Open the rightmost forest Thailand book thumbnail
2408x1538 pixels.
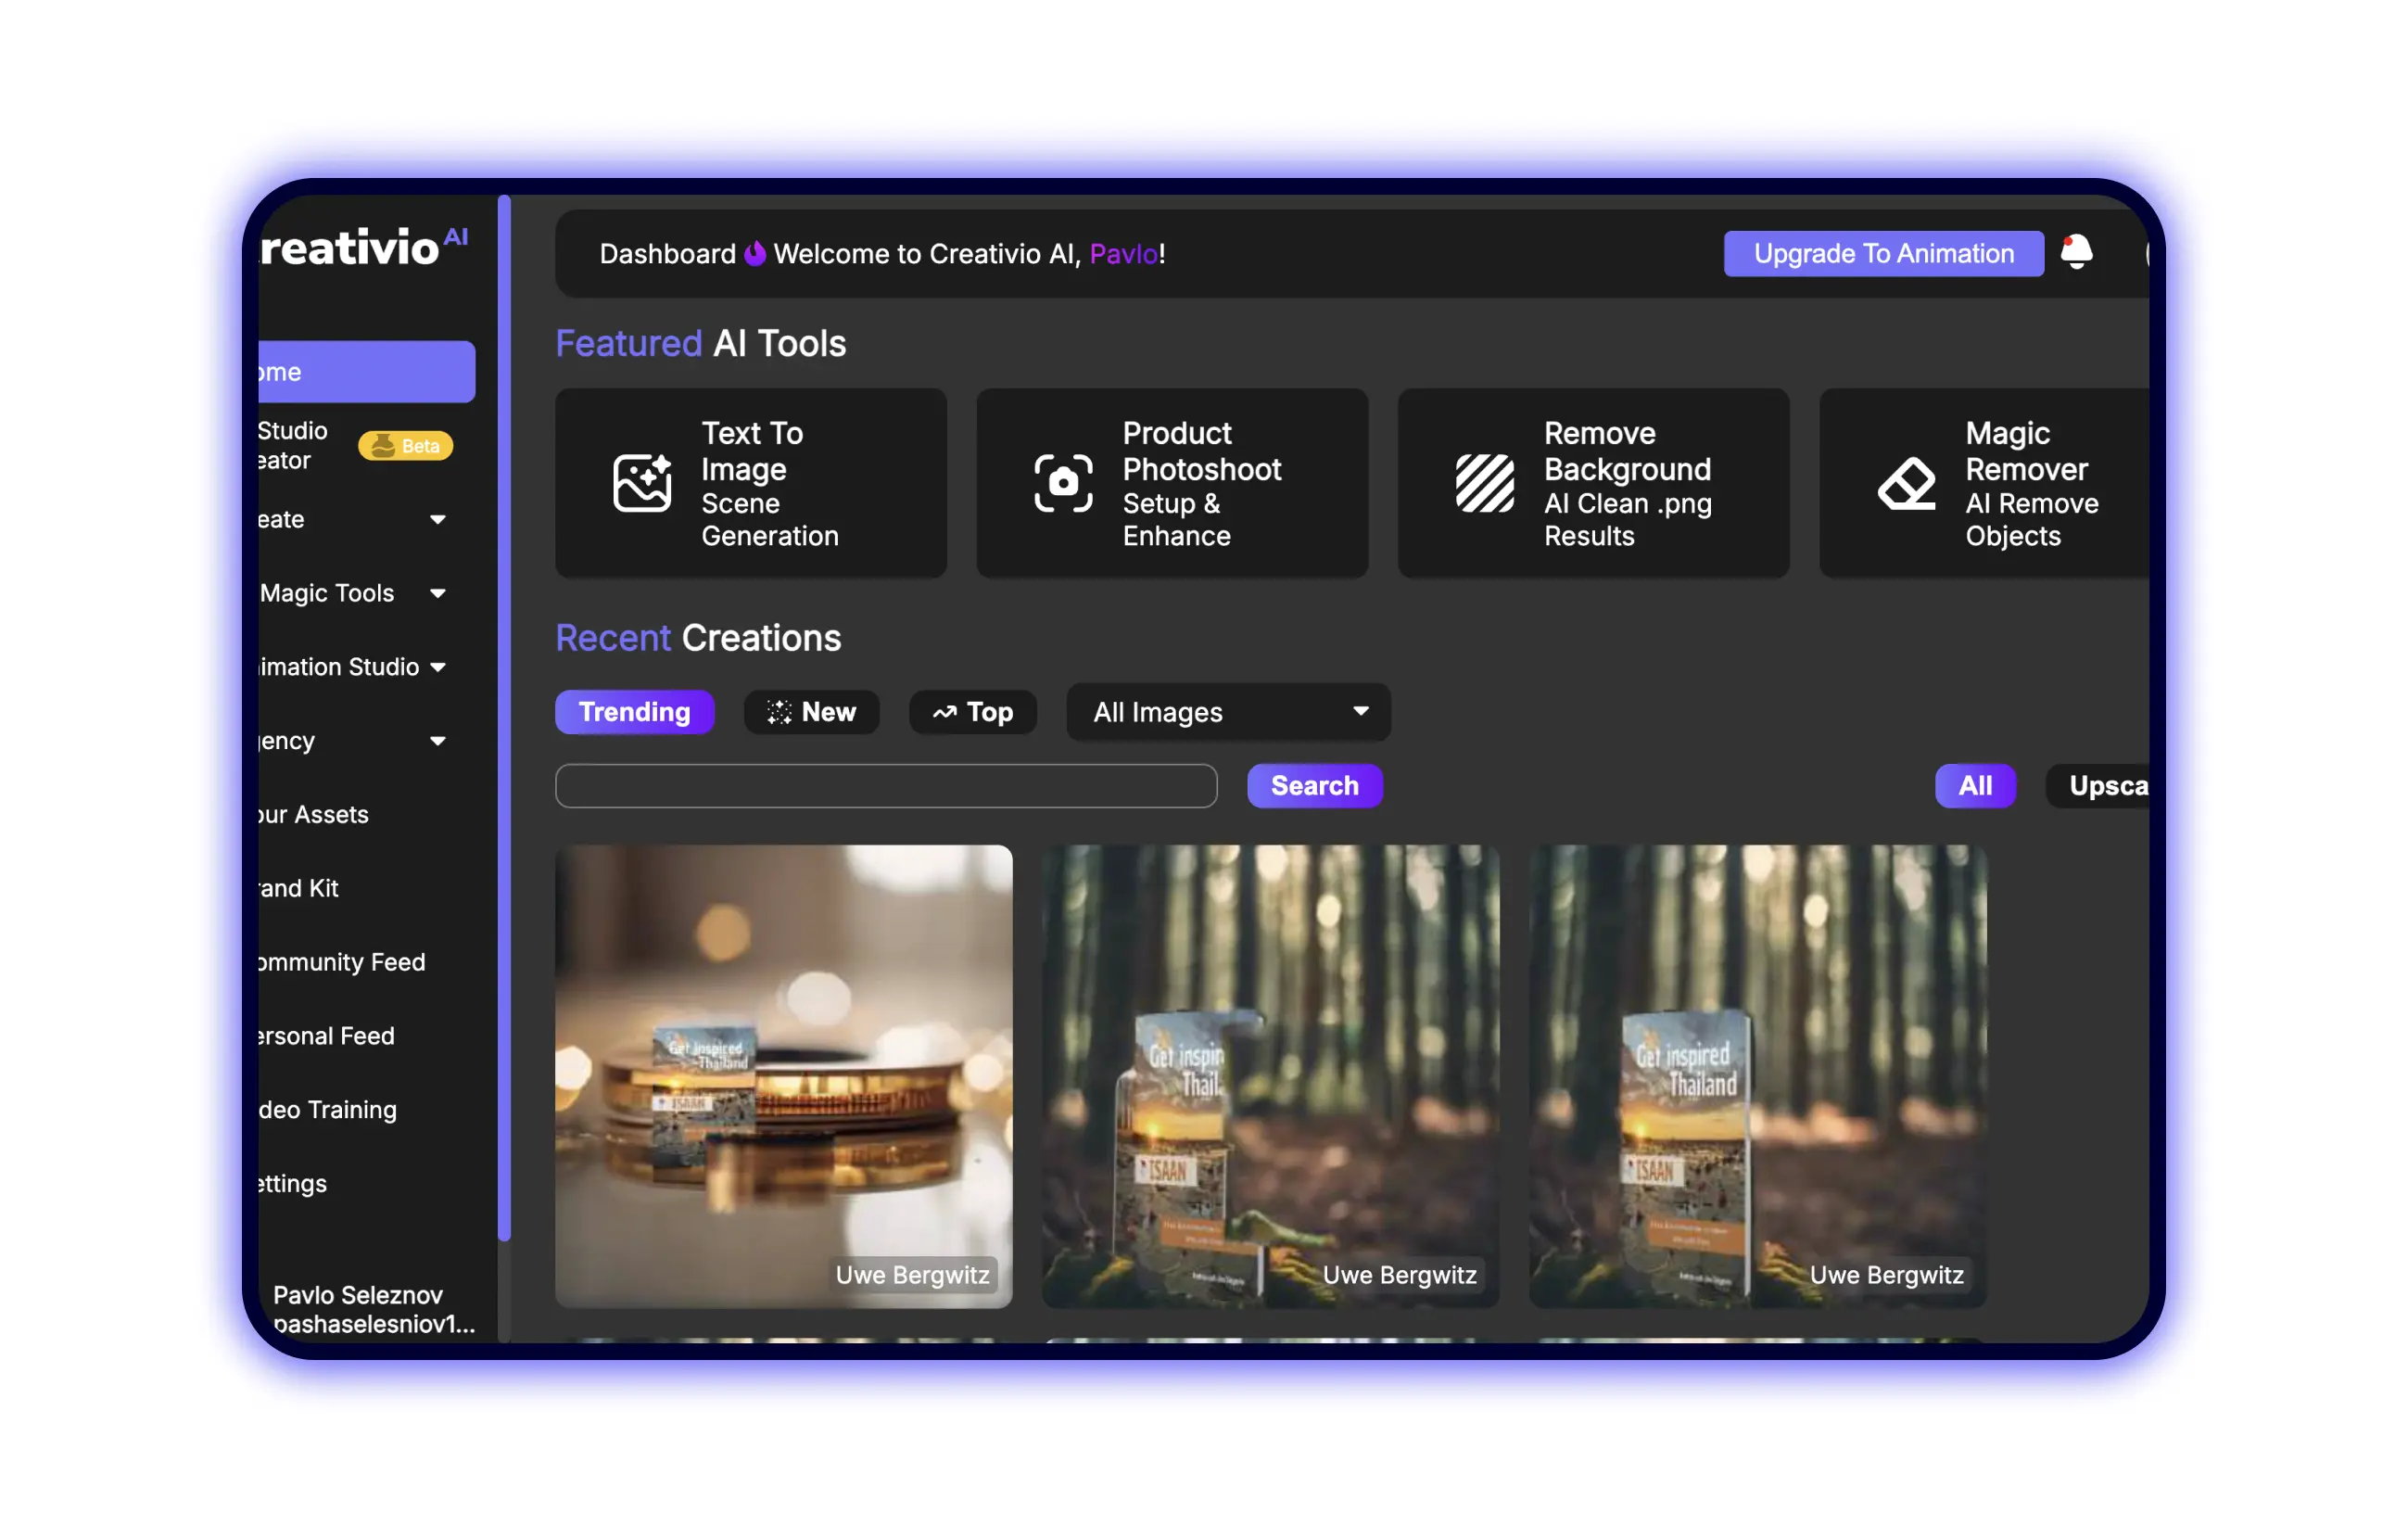coord(1757,1076)
